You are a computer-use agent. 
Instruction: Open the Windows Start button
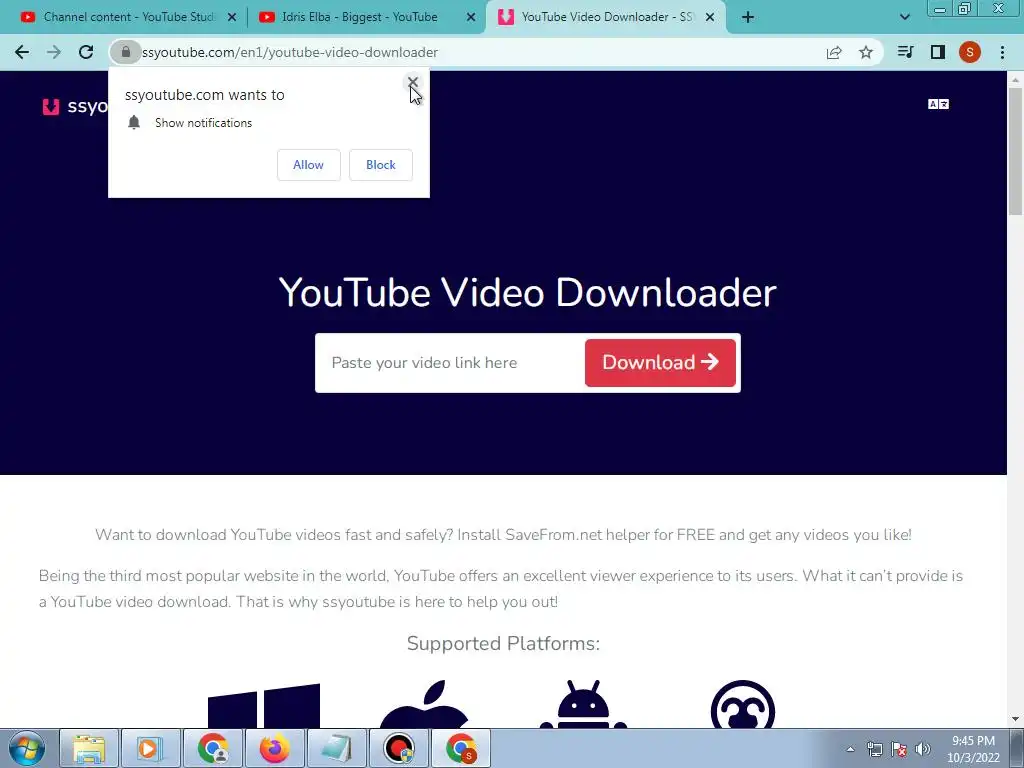(x=27, y=748)
